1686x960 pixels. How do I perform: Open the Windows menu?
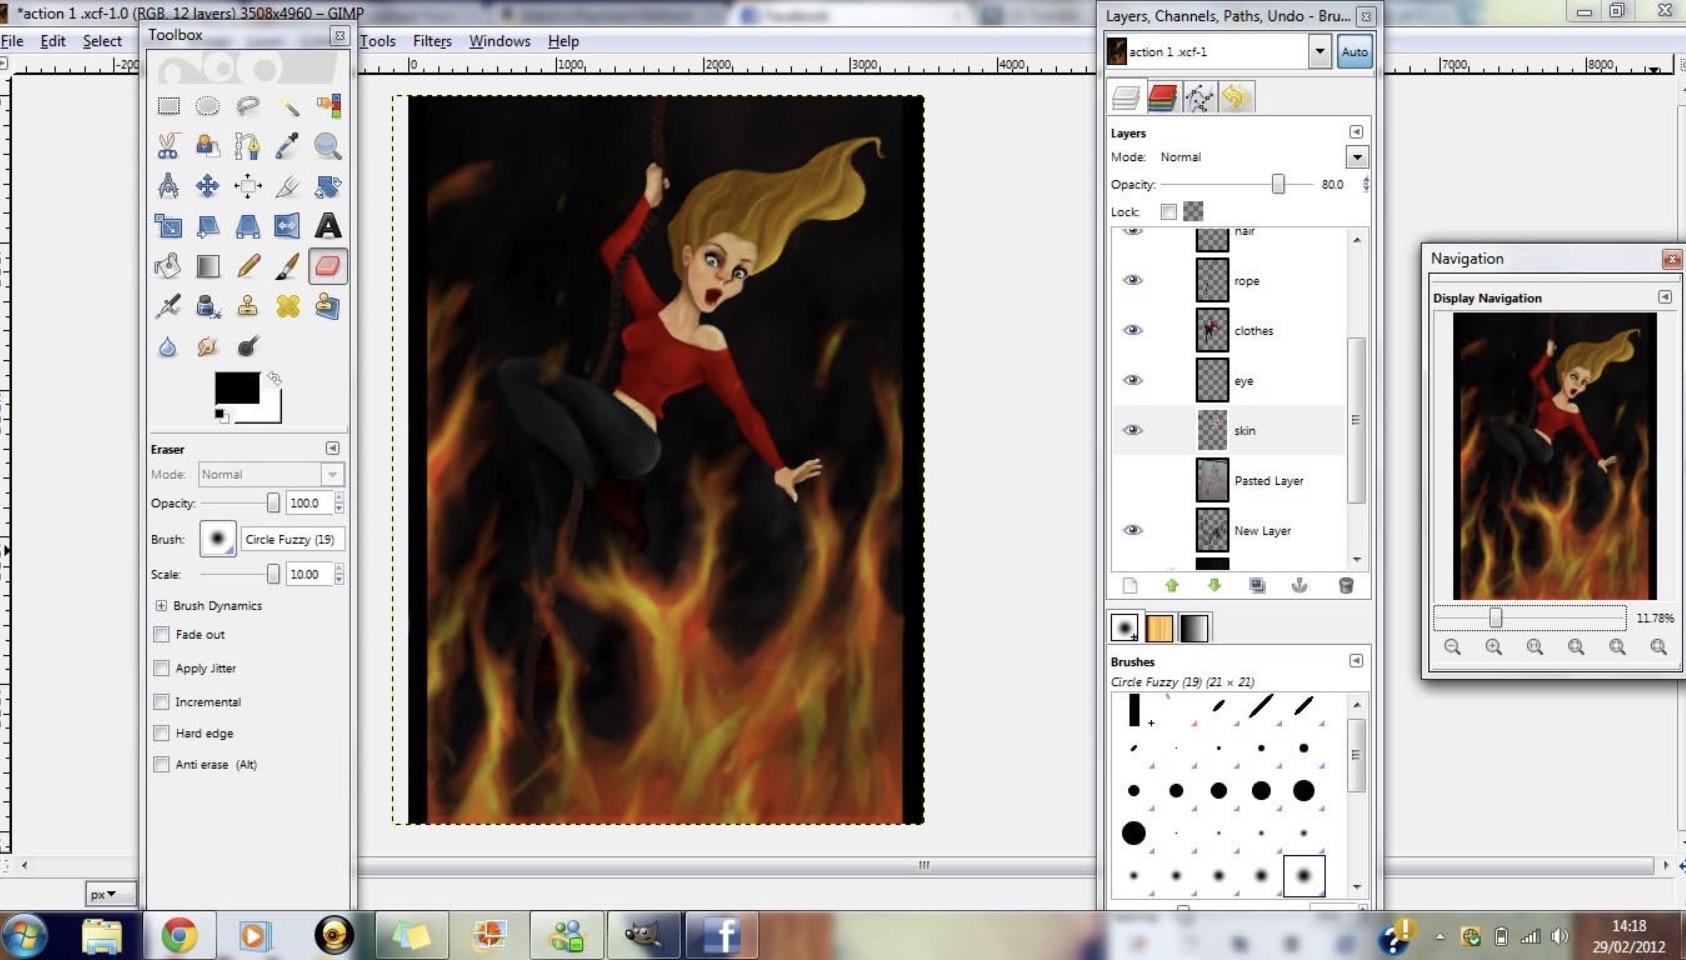499,41
